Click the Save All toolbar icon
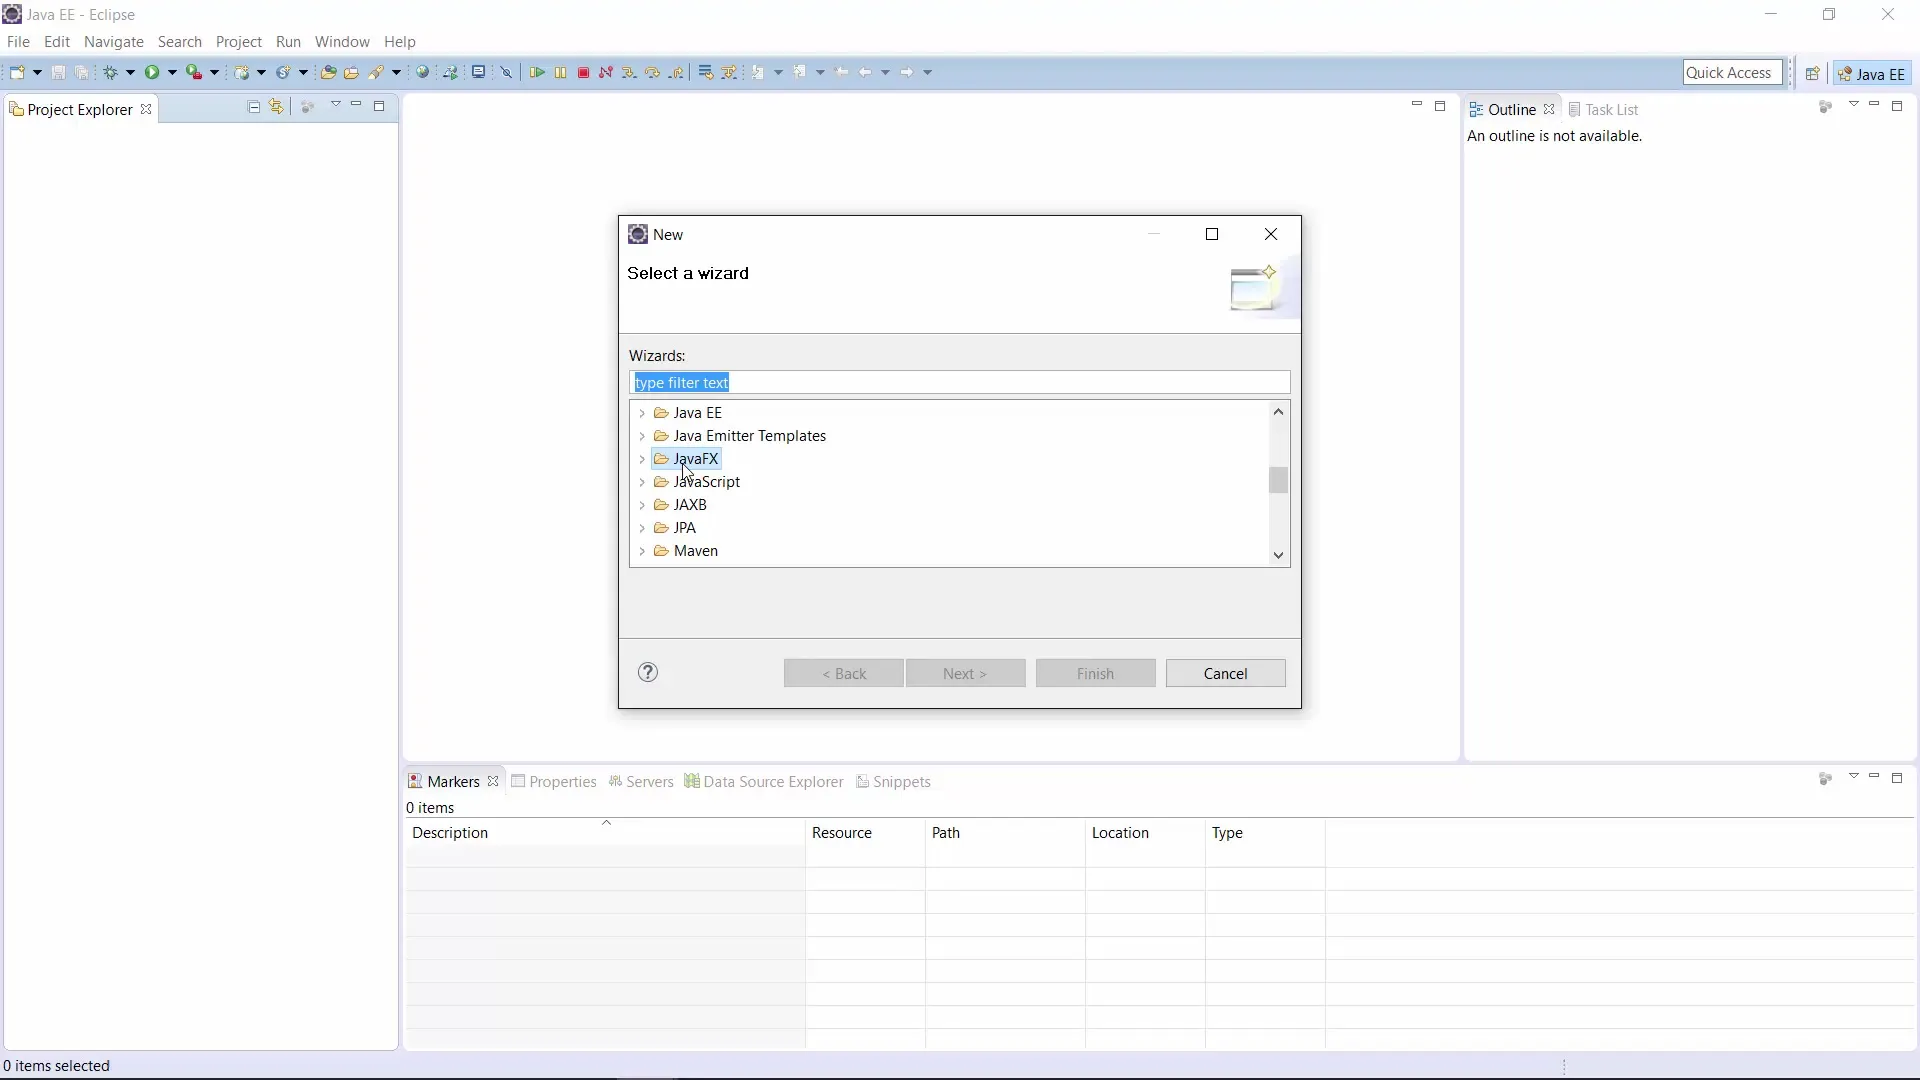The width and height of the screenshot is (1920, 1080). pyautogui.click(x=82, y=72)
